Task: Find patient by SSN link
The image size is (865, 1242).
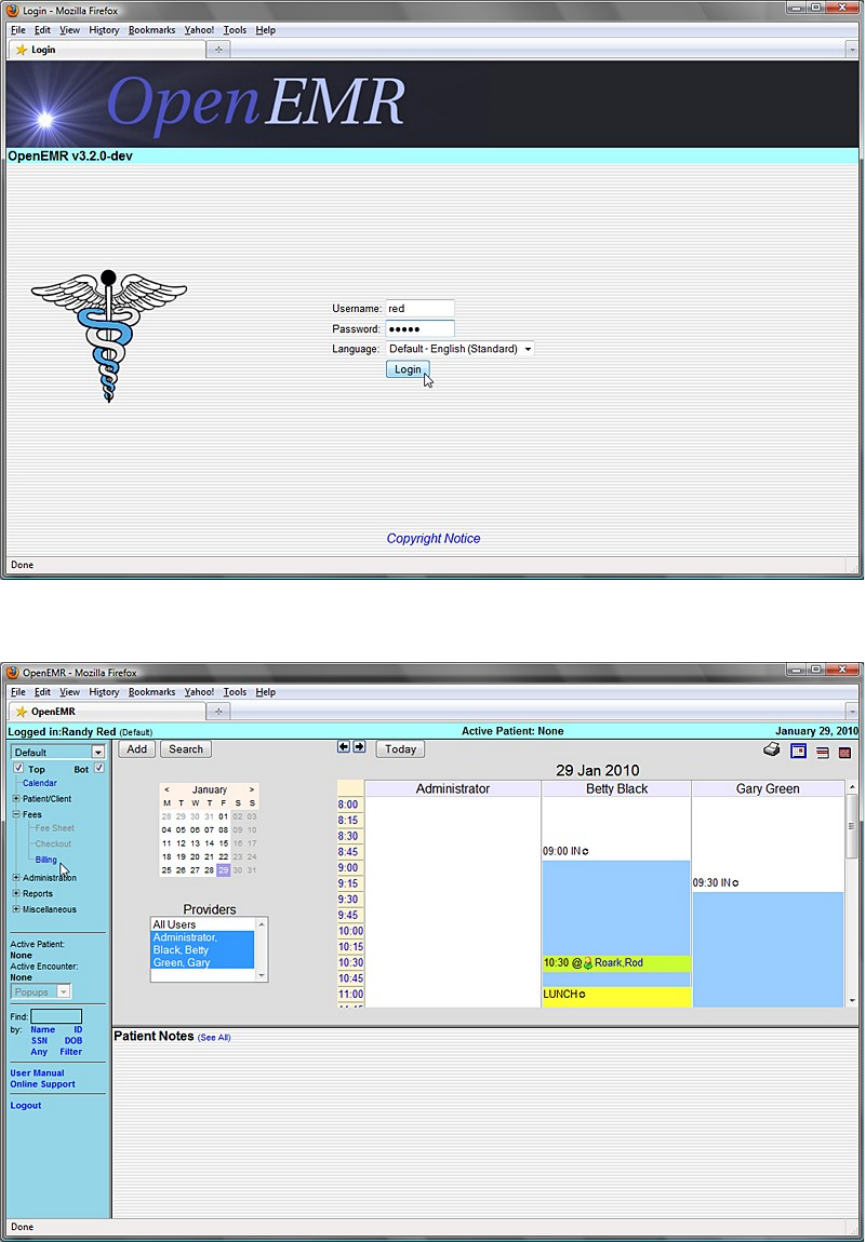Action: (x=39, y=1040)
